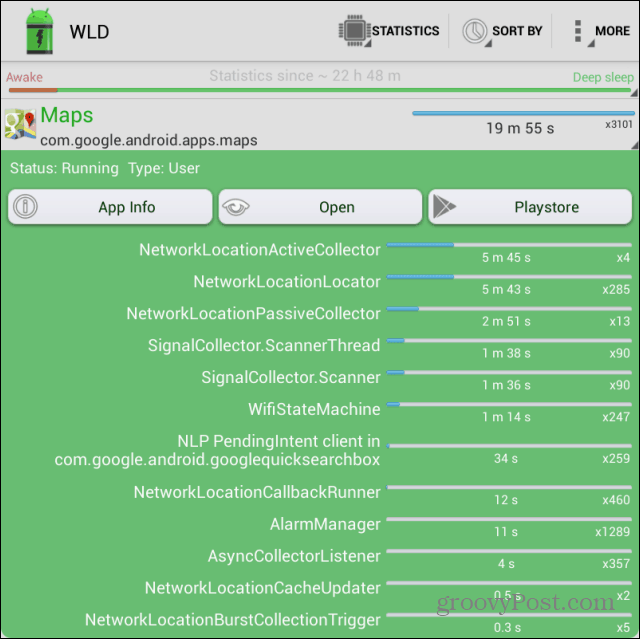
Task: Click the x247 count for WifiStateMachine
Action: (616, 417)
